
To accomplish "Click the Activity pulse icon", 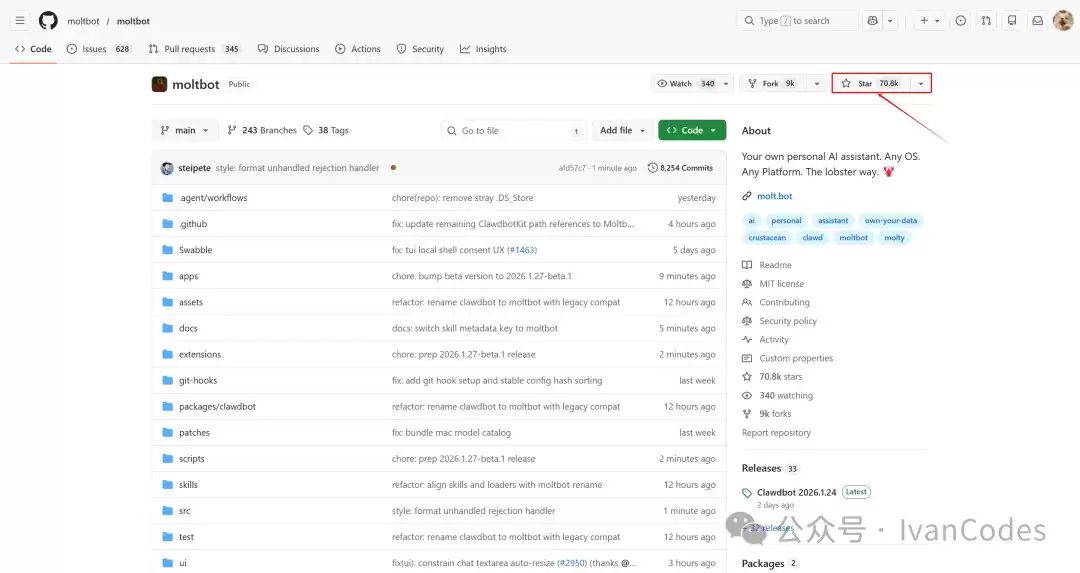I will [x=747, y=340].
